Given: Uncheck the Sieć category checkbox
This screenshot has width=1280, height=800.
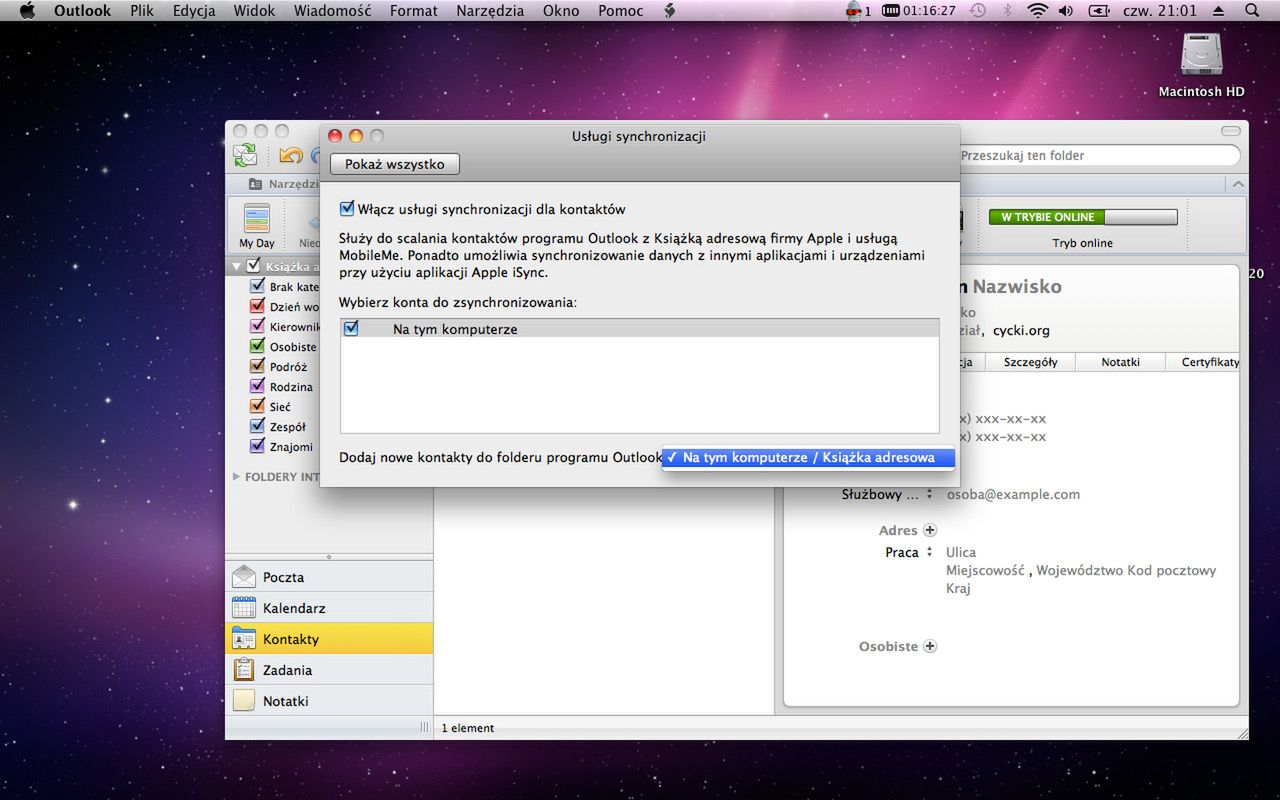Looking at the screenshot, I should pyautogui.click(x=257, y=407).
